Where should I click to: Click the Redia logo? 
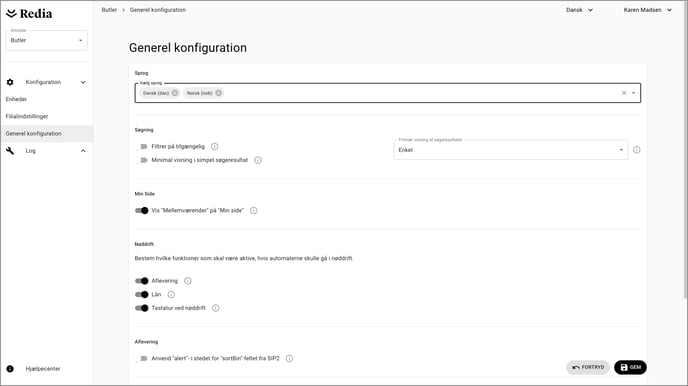click(29, 14)
